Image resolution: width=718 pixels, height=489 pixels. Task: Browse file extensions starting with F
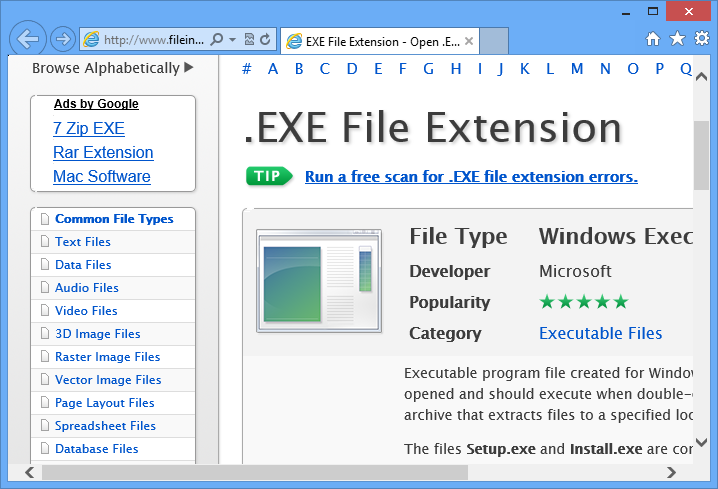point(403,69)
